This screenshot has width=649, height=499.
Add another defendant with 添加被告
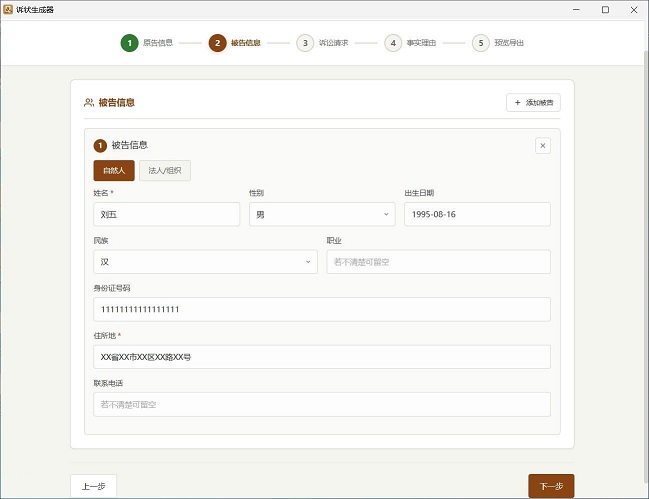(x=533, y=102)
